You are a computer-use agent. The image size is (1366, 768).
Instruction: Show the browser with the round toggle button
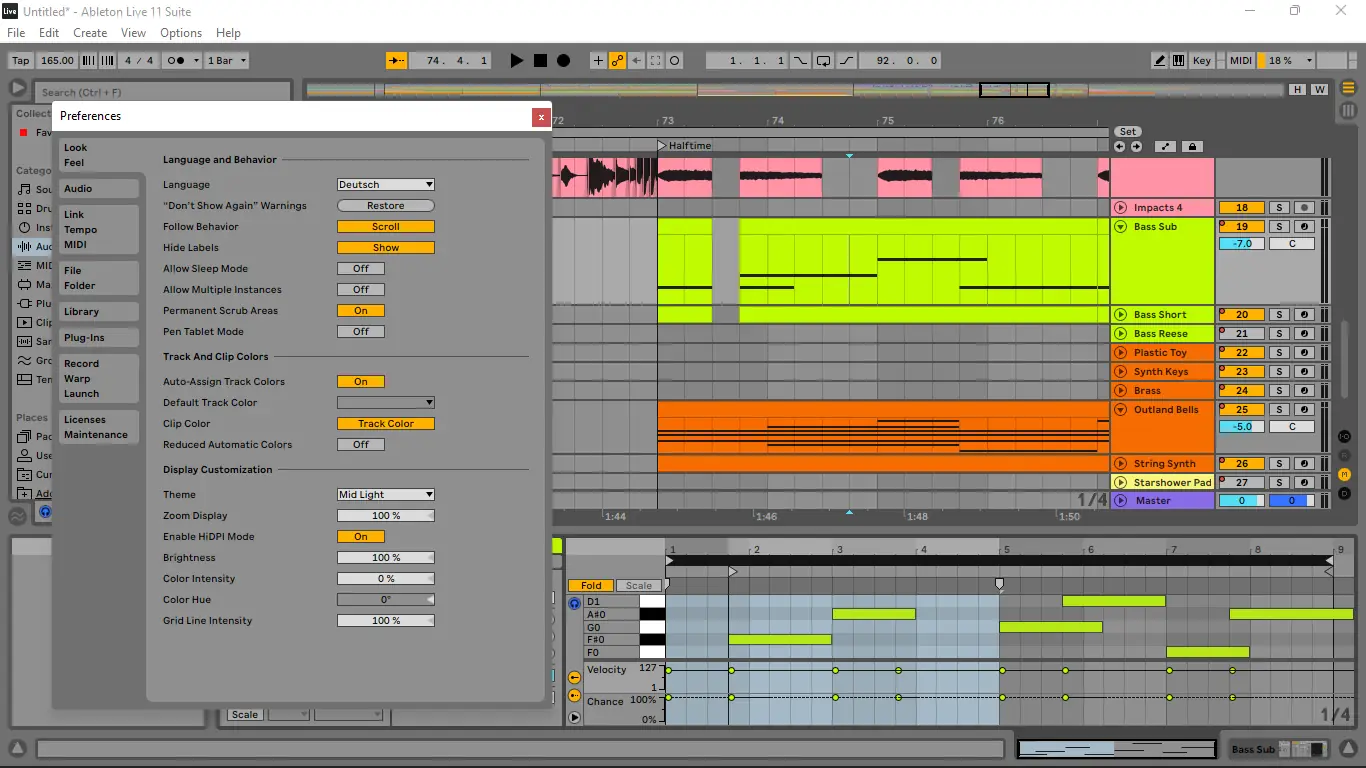17,88
